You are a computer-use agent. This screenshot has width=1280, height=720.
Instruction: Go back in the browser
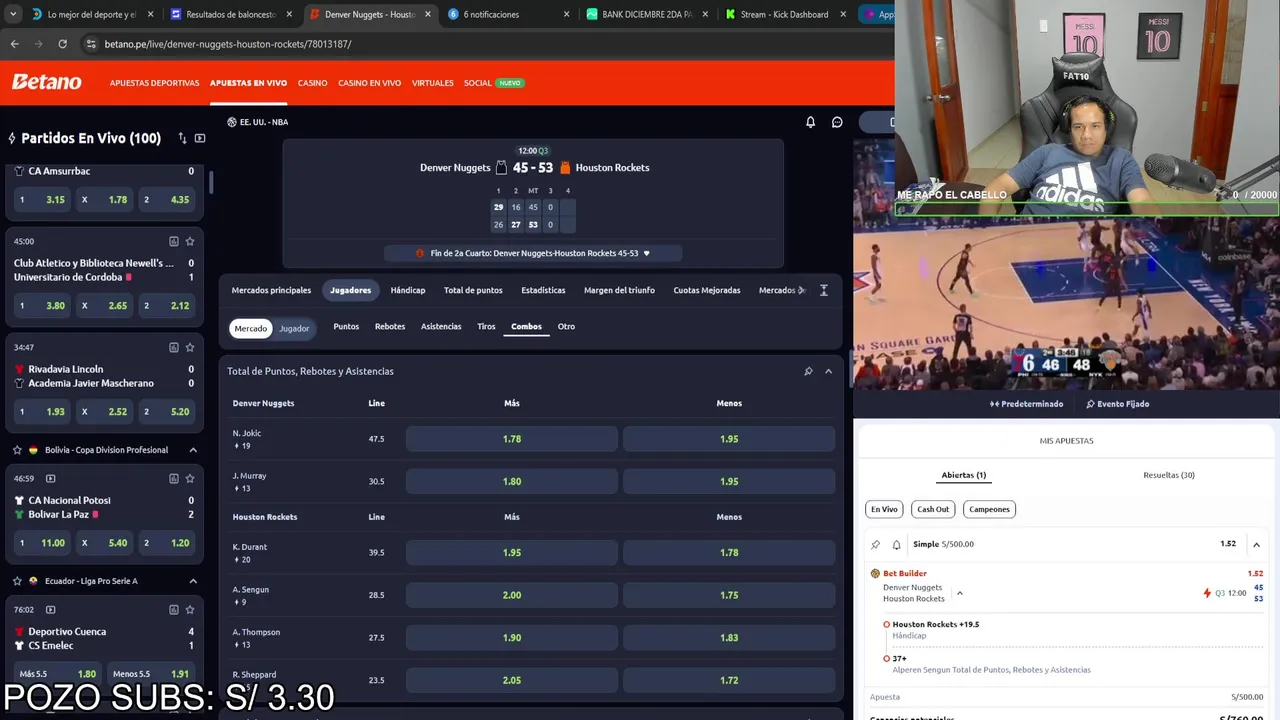pos(14,44)
